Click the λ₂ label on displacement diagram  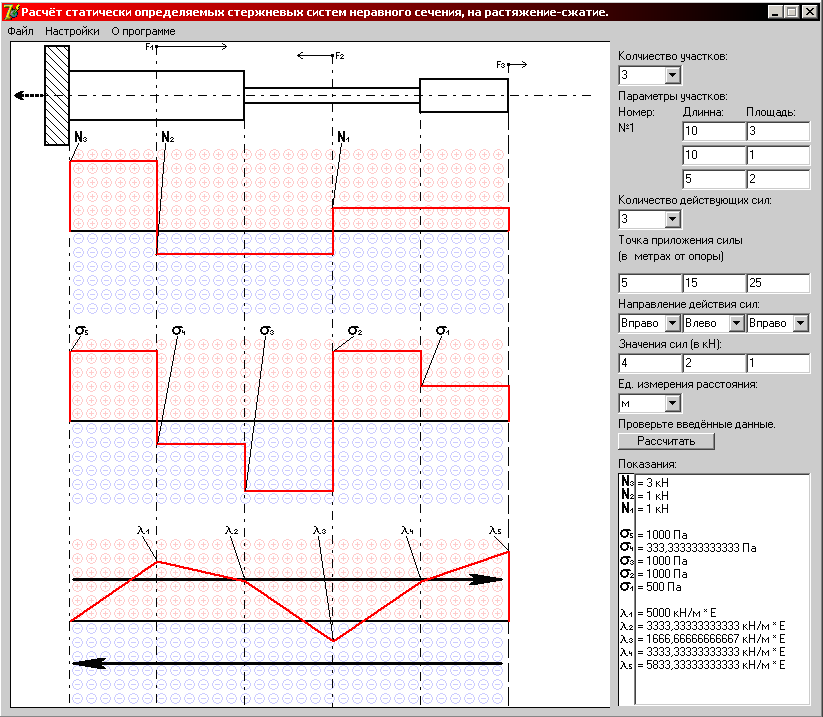(231, 531)
